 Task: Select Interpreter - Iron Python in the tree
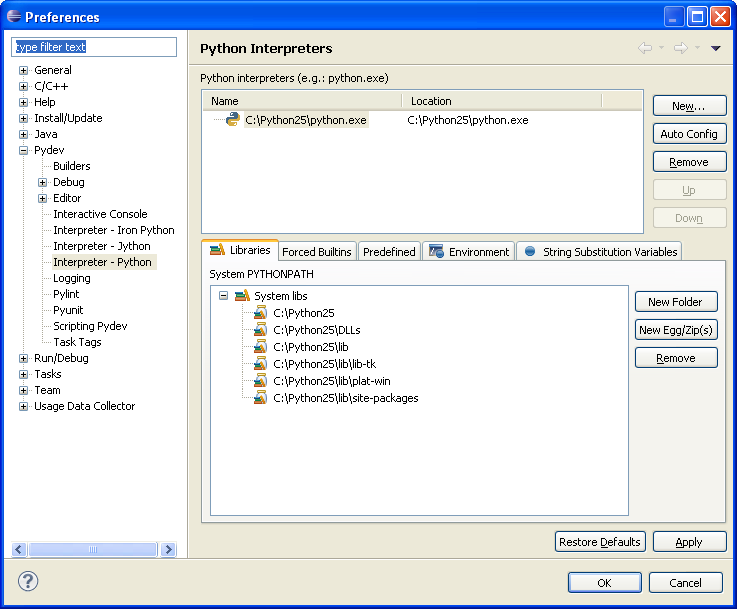coord(114,230)
